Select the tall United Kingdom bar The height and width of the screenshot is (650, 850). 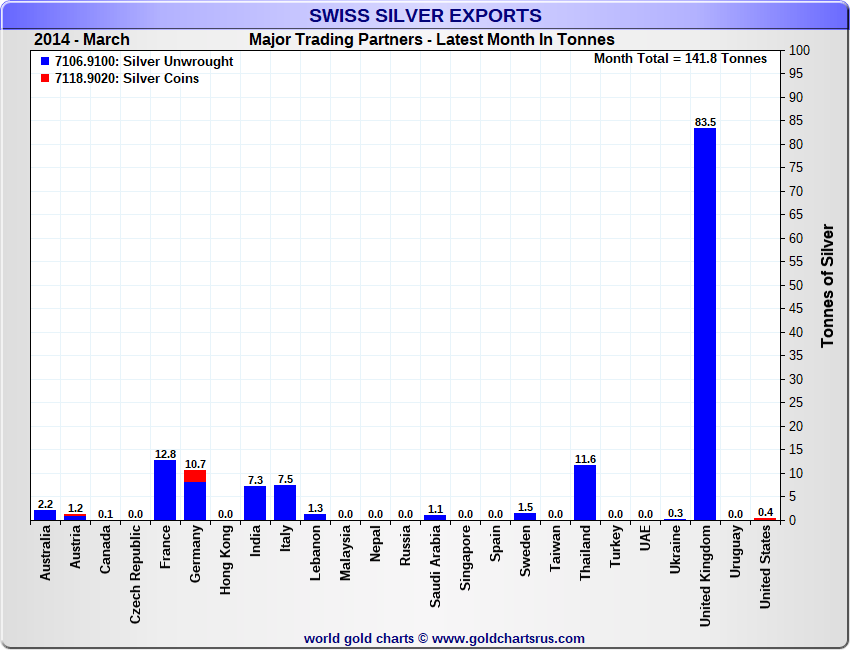pyautogui.click(x=705, y=324)
